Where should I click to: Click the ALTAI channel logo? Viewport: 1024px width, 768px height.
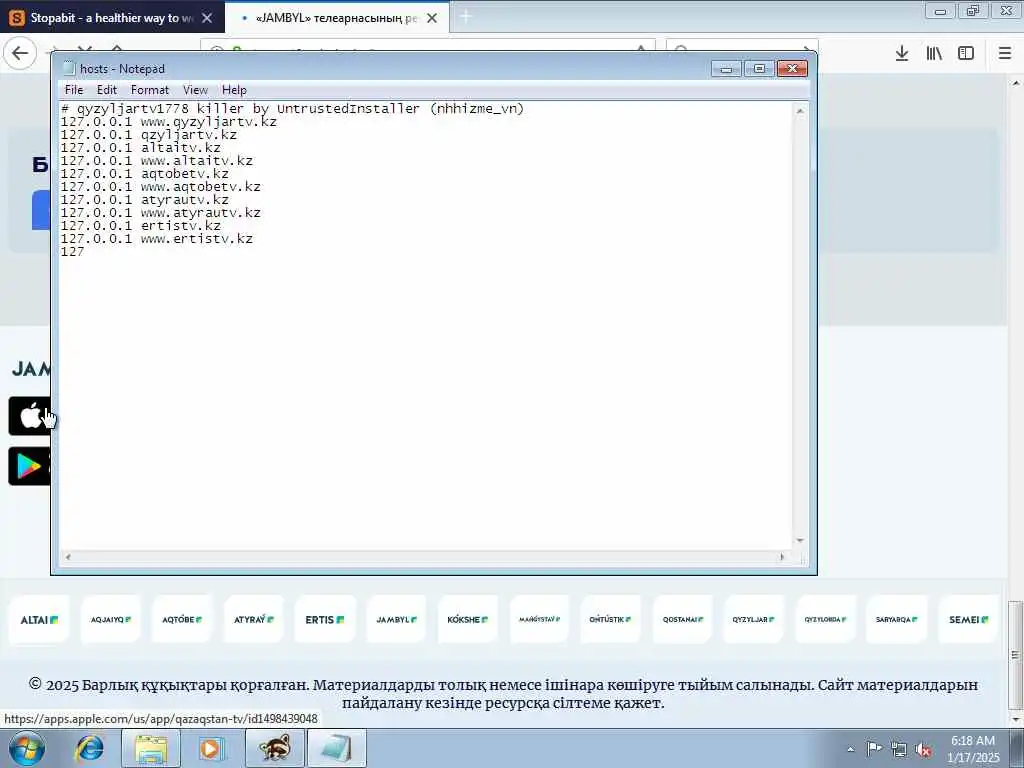39,619
